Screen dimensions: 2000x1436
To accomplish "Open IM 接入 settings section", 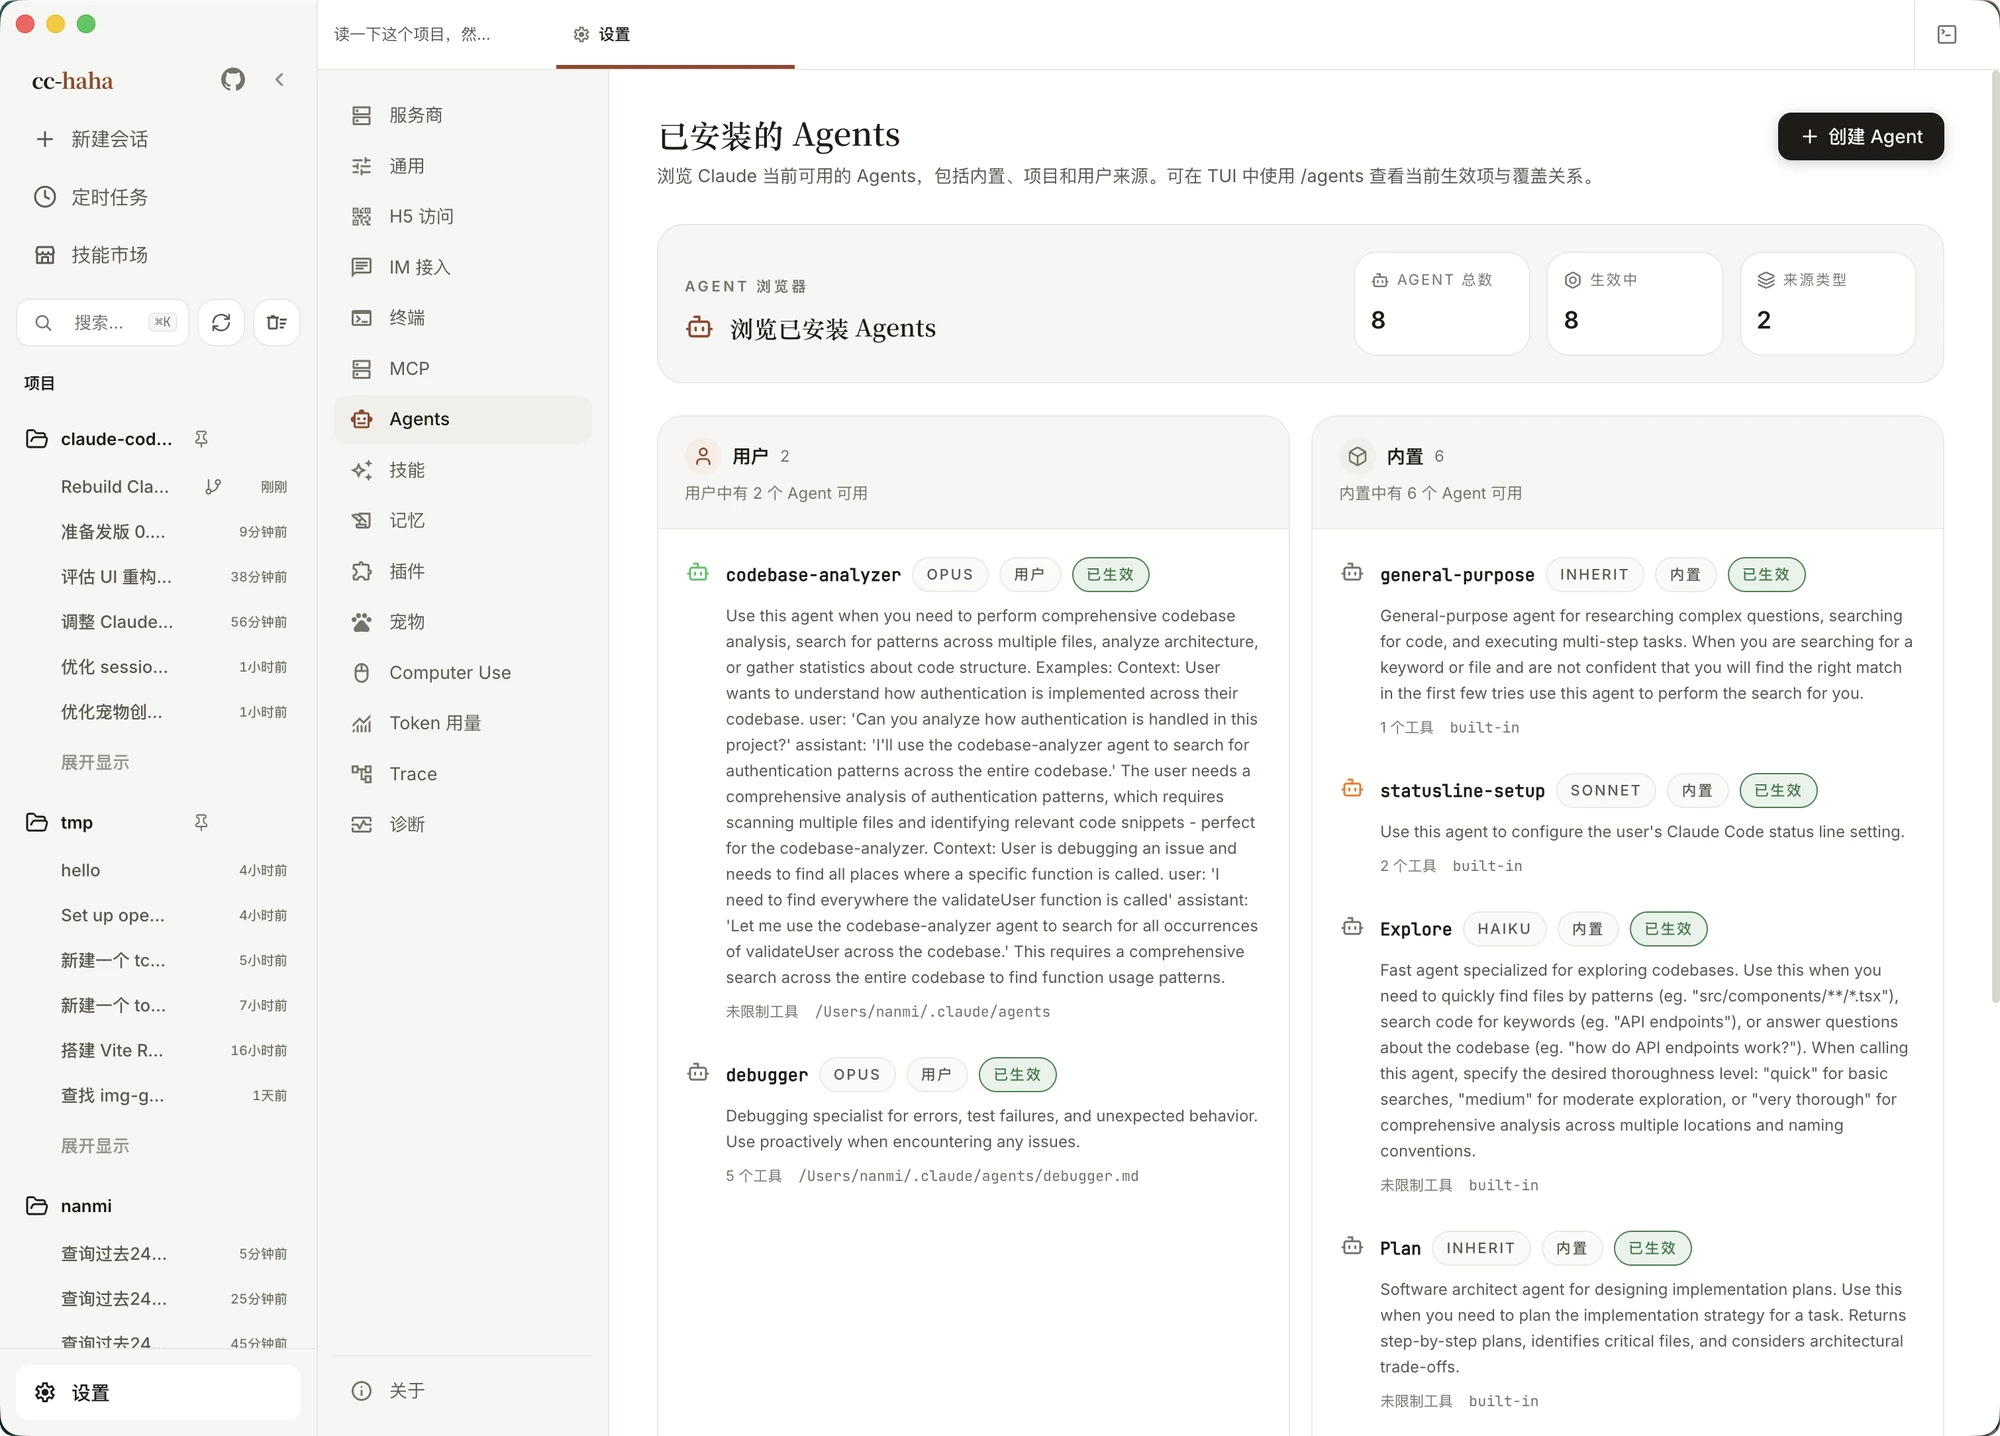I will 462,267.
